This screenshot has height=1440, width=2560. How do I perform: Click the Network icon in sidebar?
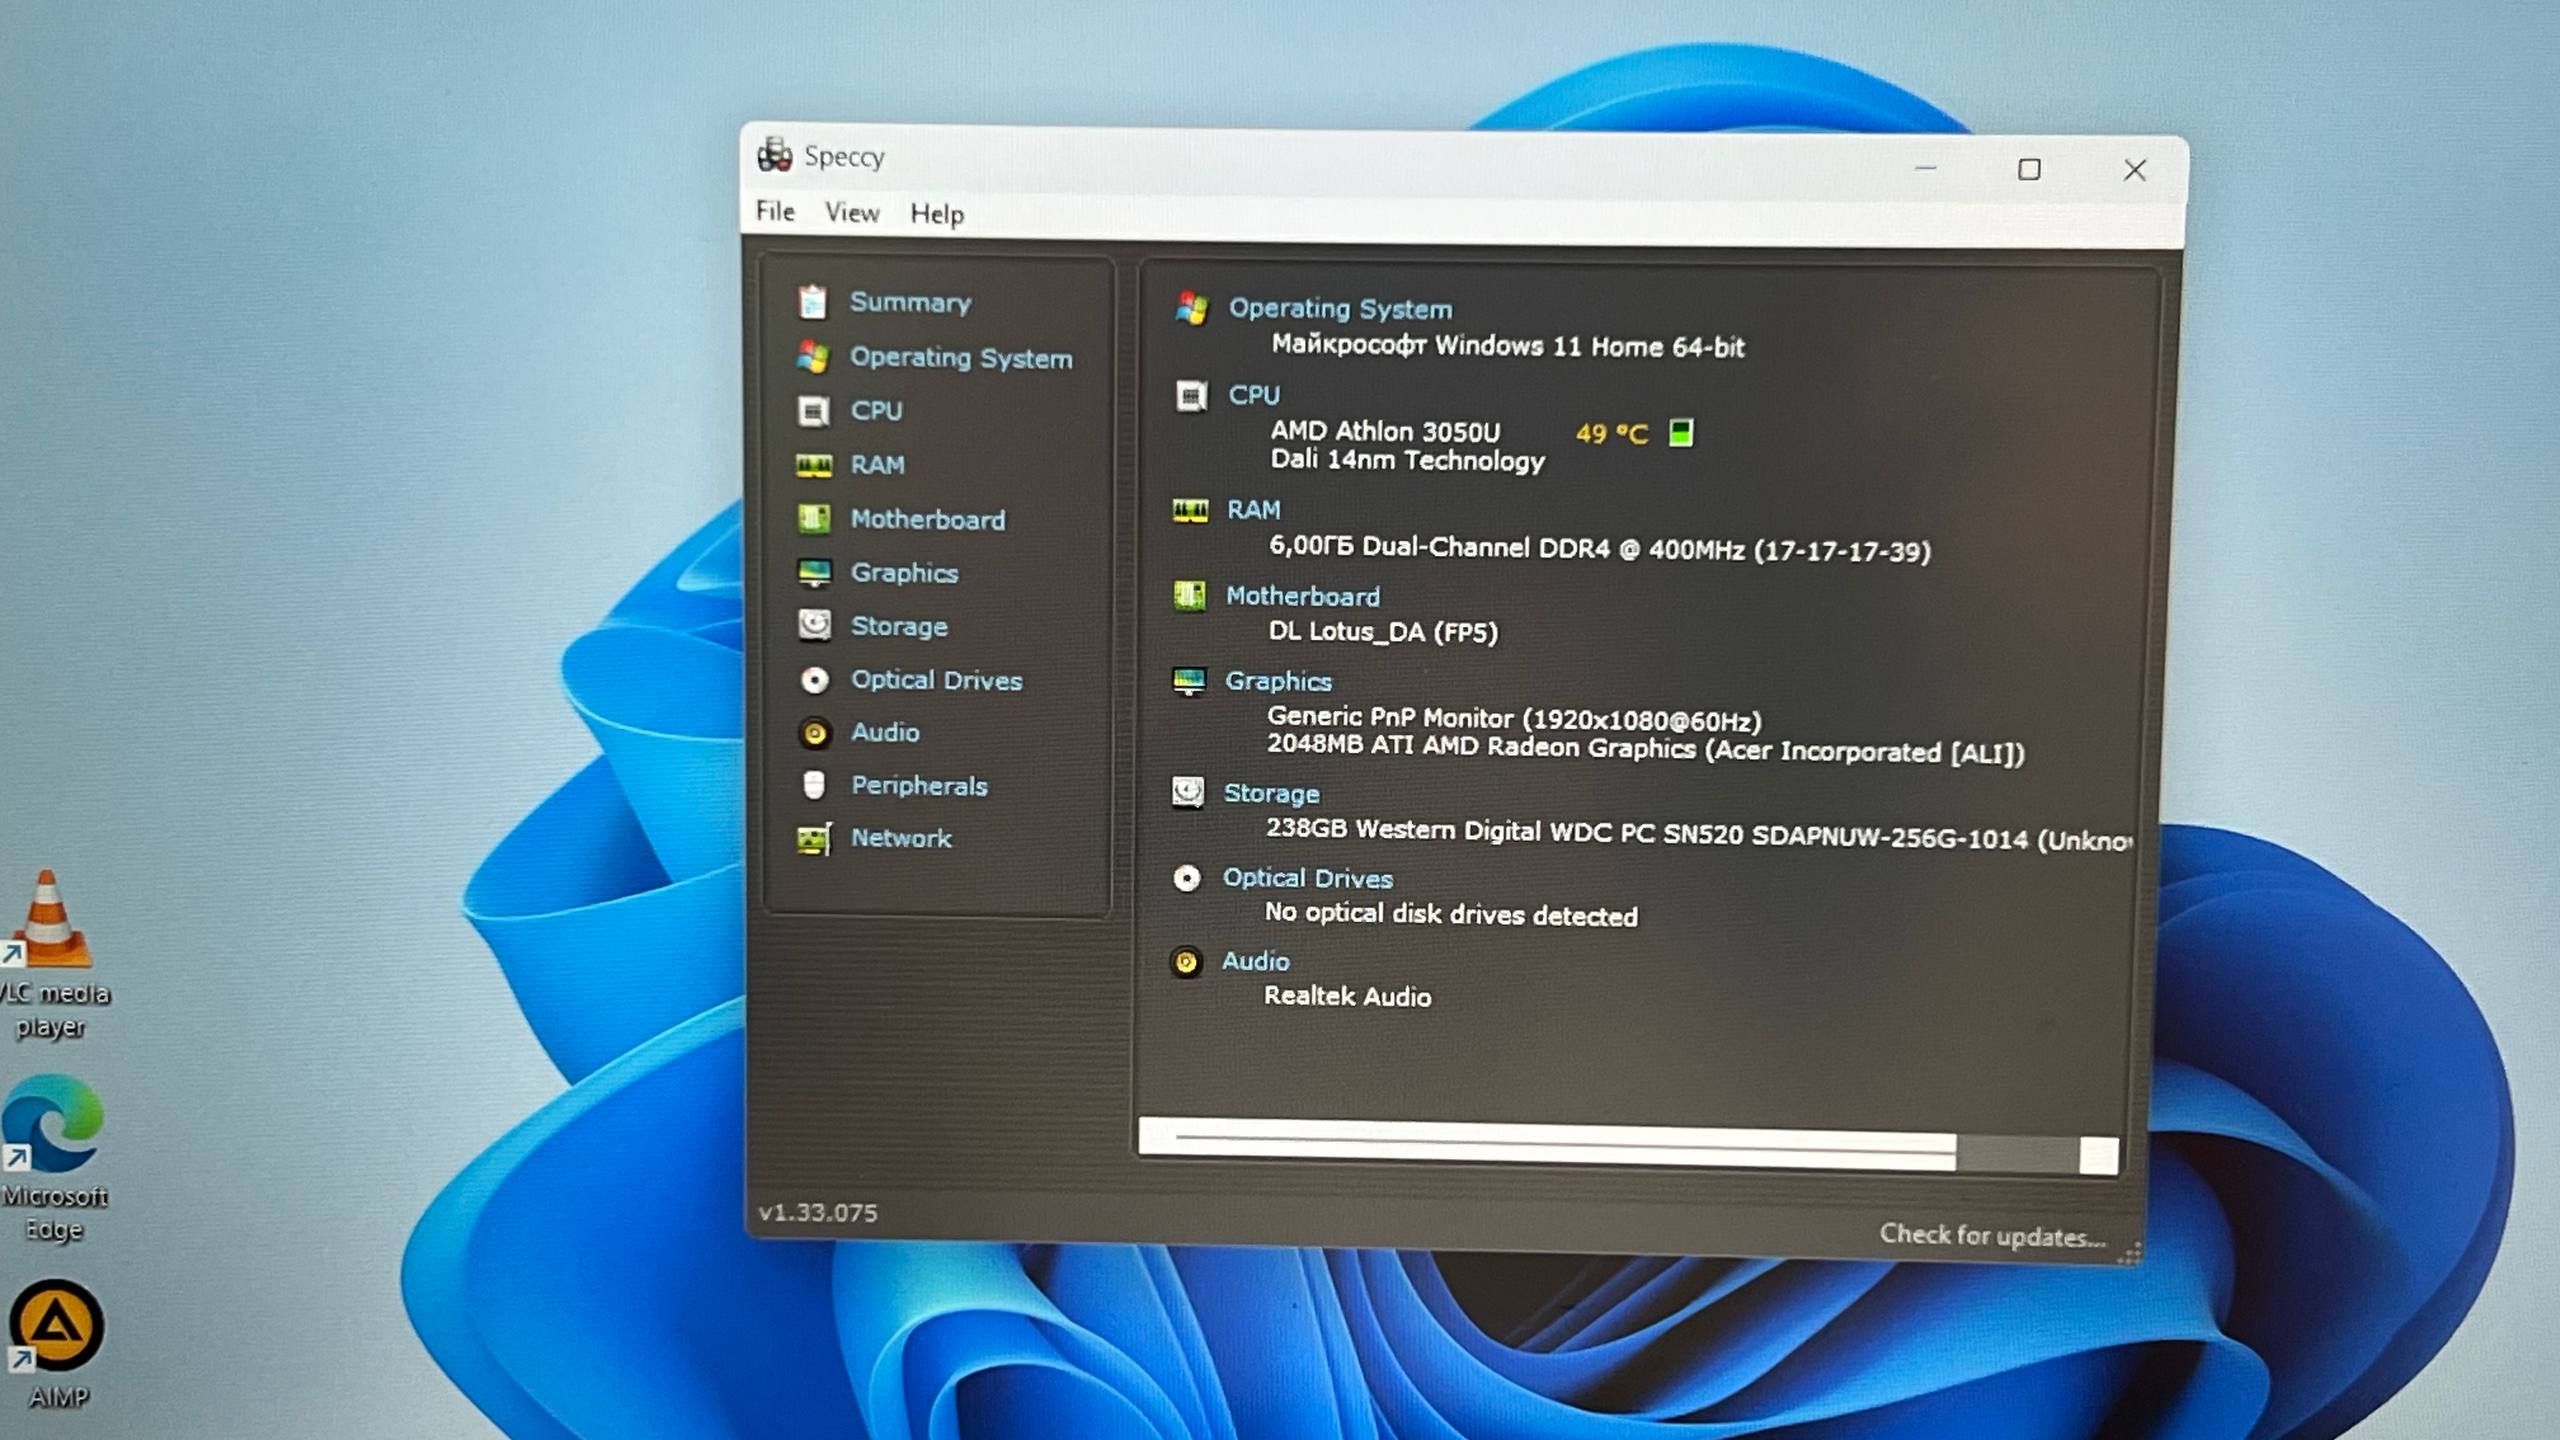click(x=814, y=839)
